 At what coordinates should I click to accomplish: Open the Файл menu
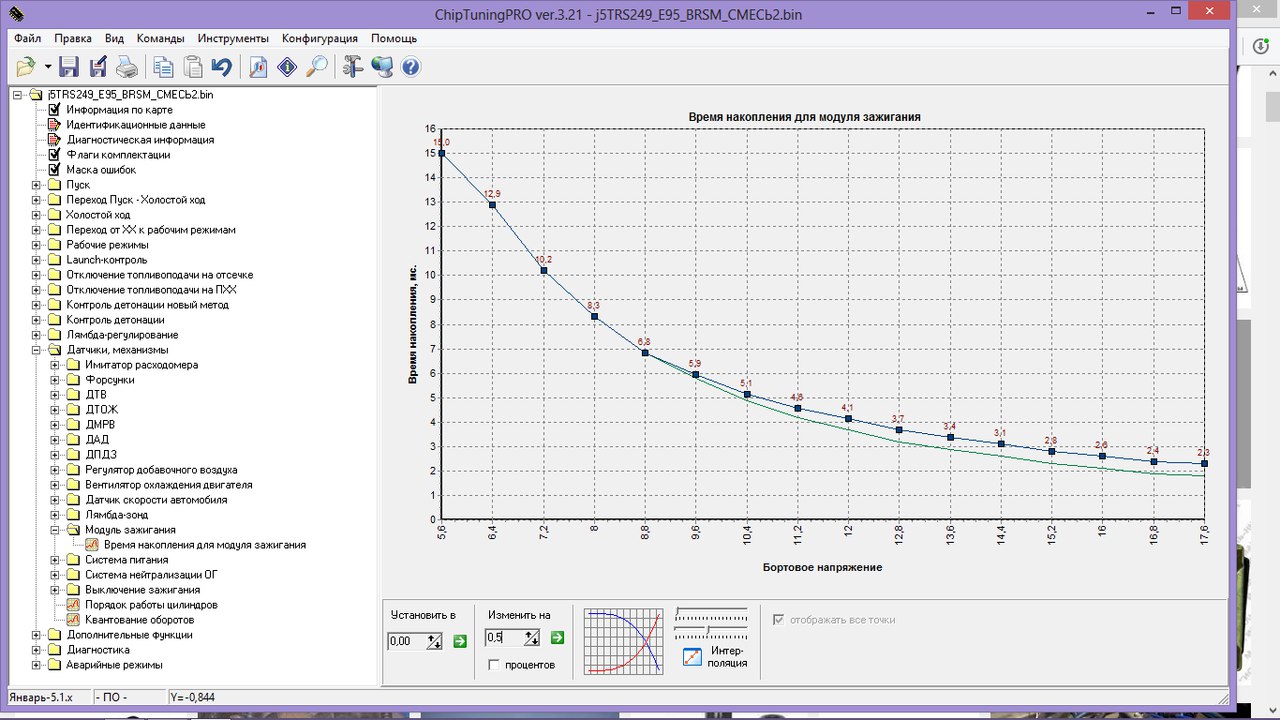[x=28, y=38]
